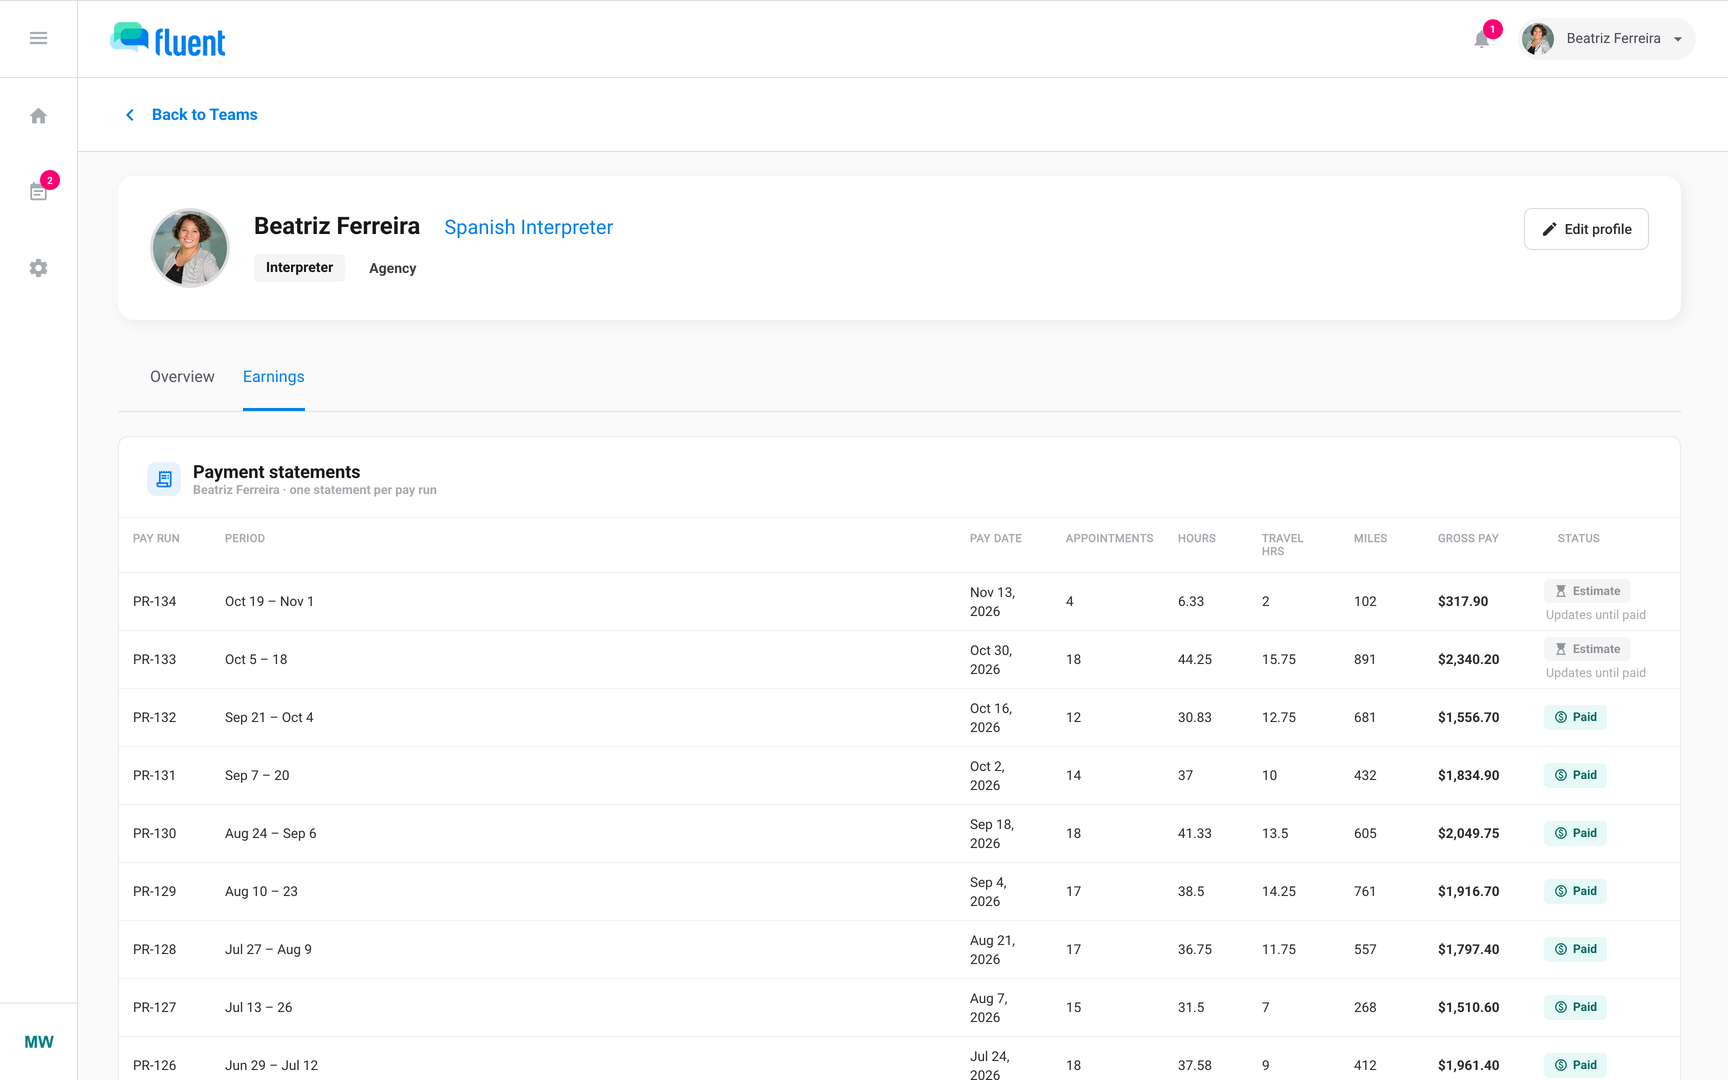Click miles value 891
The image size is (1728, 1080).
1365,660
